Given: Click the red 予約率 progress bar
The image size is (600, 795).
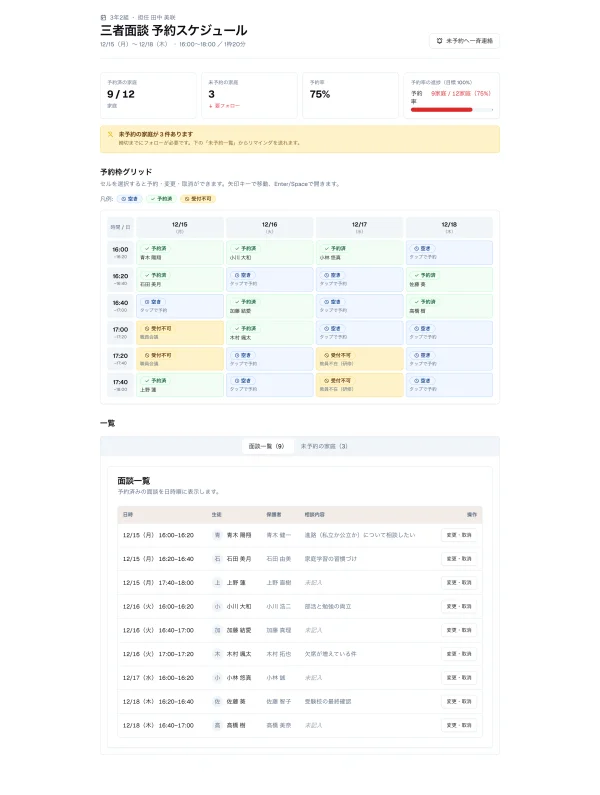Looking at the screenshot, I should [x=451, y=110].
